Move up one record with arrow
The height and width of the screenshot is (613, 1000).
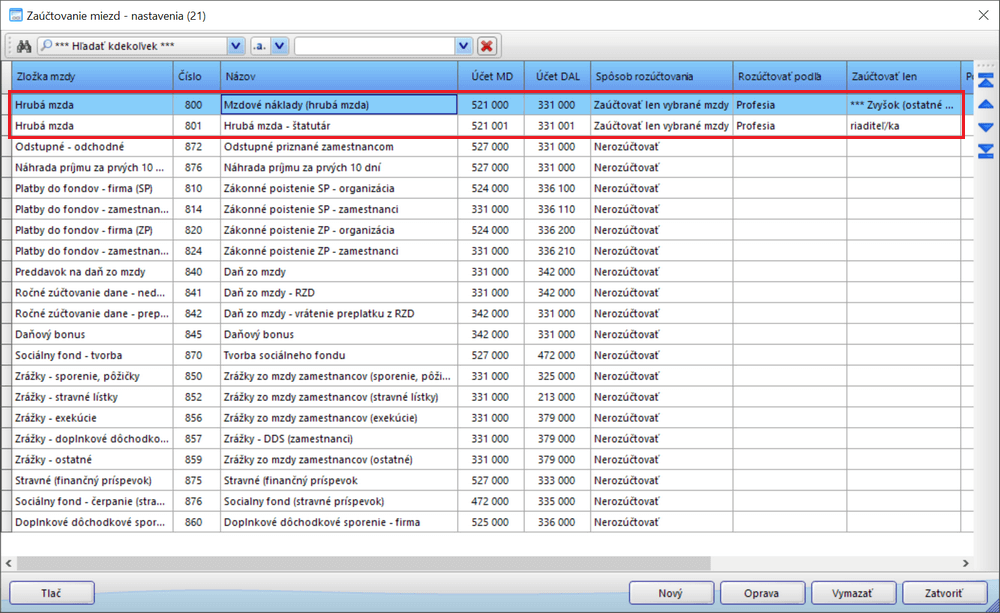click(985, 104)
